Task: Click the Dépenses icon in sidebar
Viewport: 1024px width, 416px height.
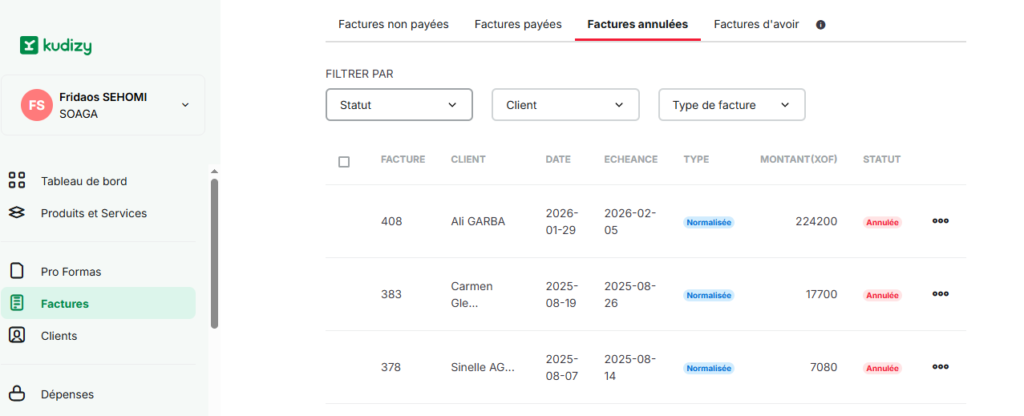Action: pos(16,394)
